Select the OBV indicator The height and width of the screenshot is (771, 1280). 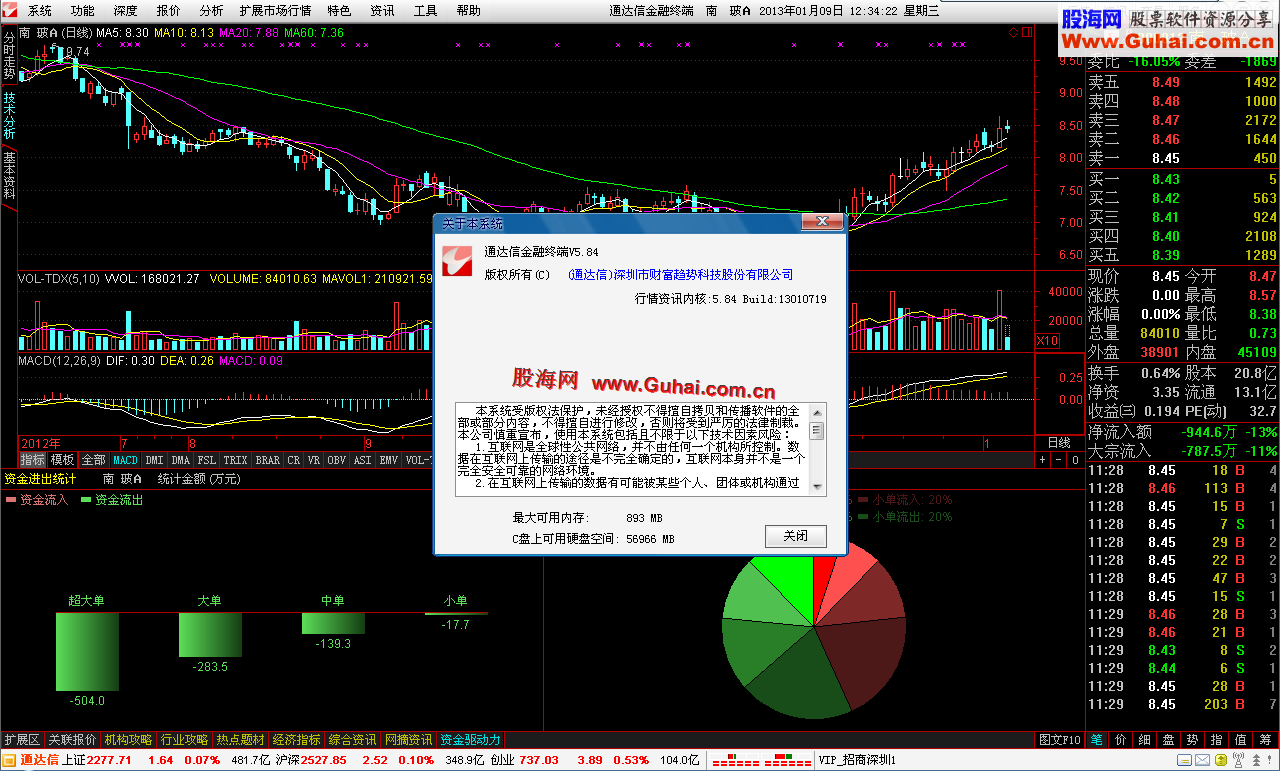pos(337,460)
